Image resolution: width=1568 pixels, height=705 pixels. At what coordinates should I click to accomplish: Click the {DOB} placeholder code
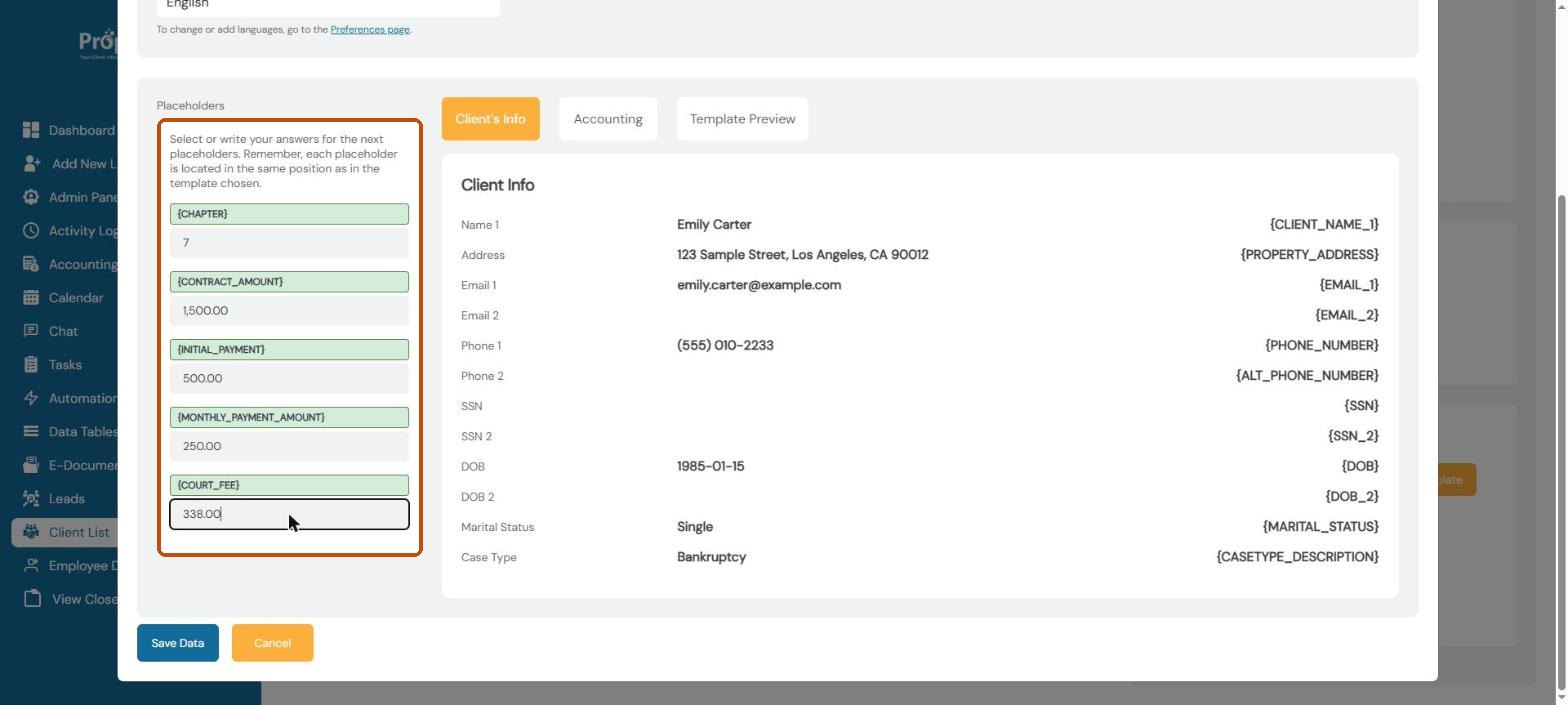(x=1360, y=466)
